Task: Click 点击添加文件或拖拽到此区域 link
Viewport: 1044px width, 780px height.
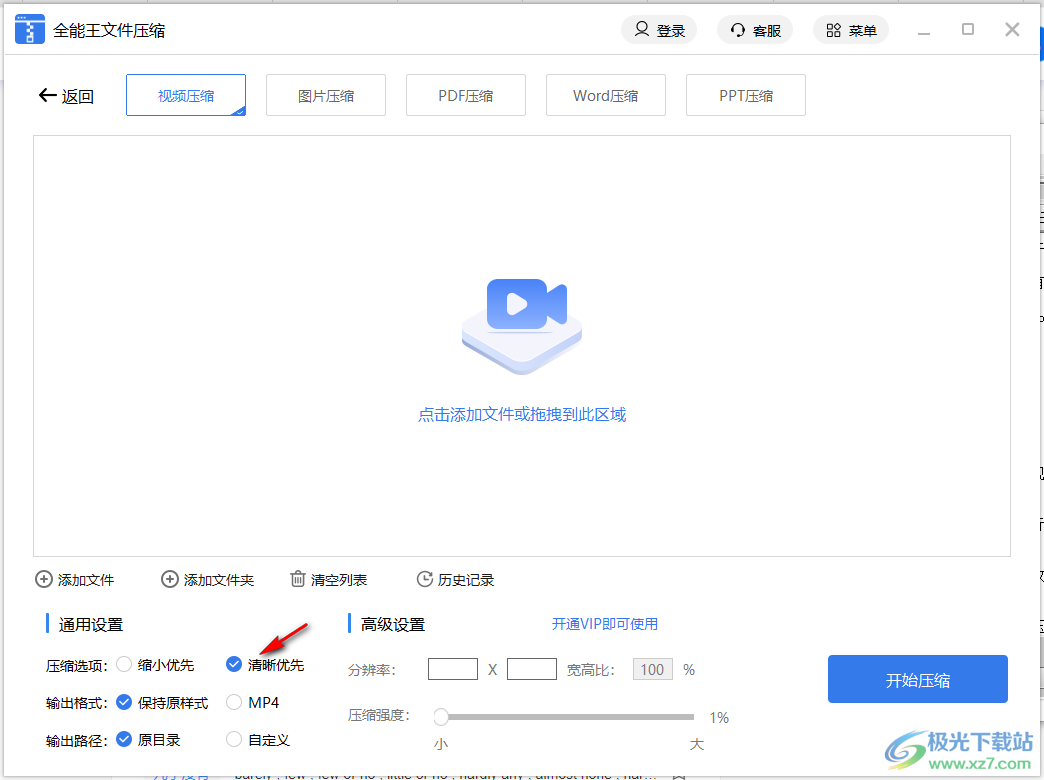Action: click(522, 415)
